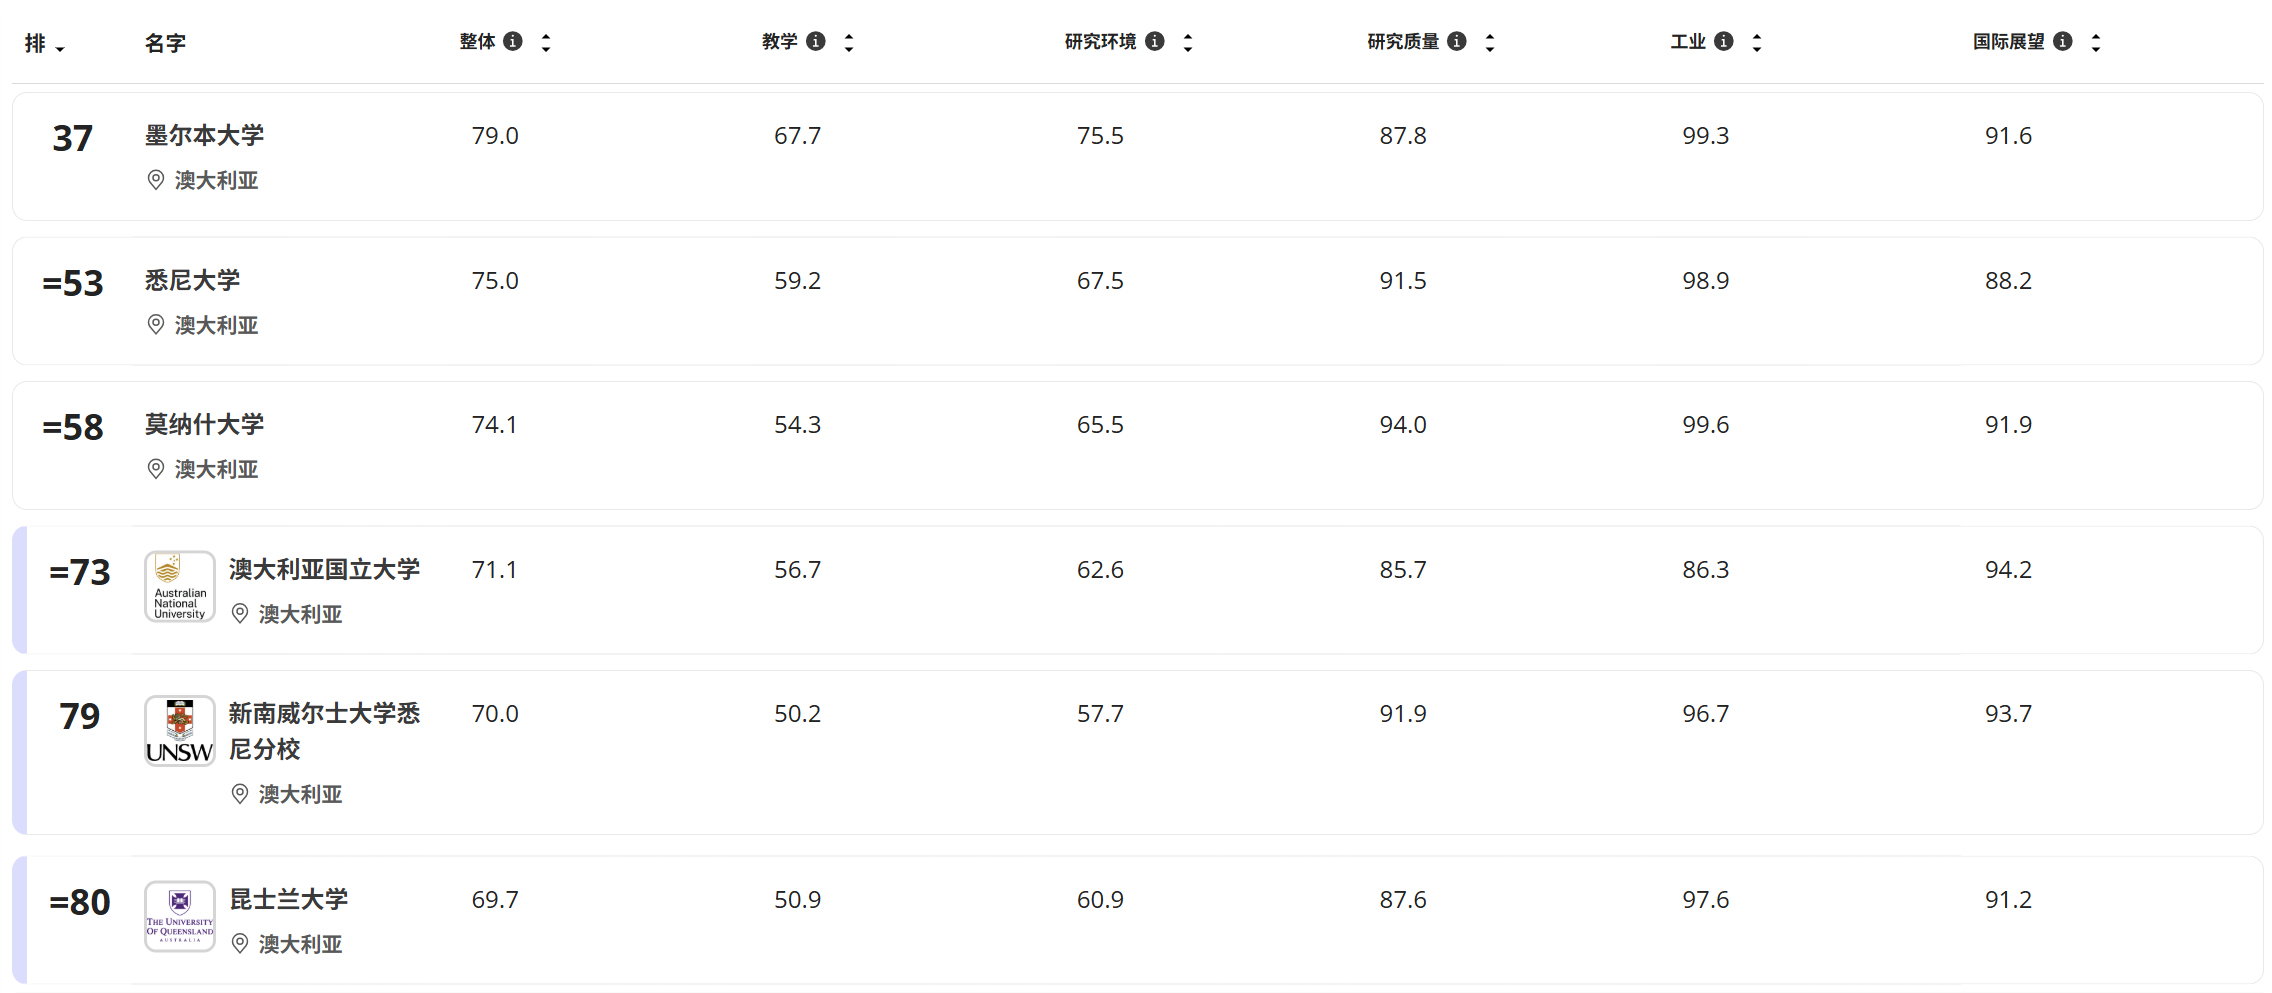Show info tooltip for 研究质量
The width and height of the screenshot is (2272, 993).
pyautogui.click(x=1457, y=41)
